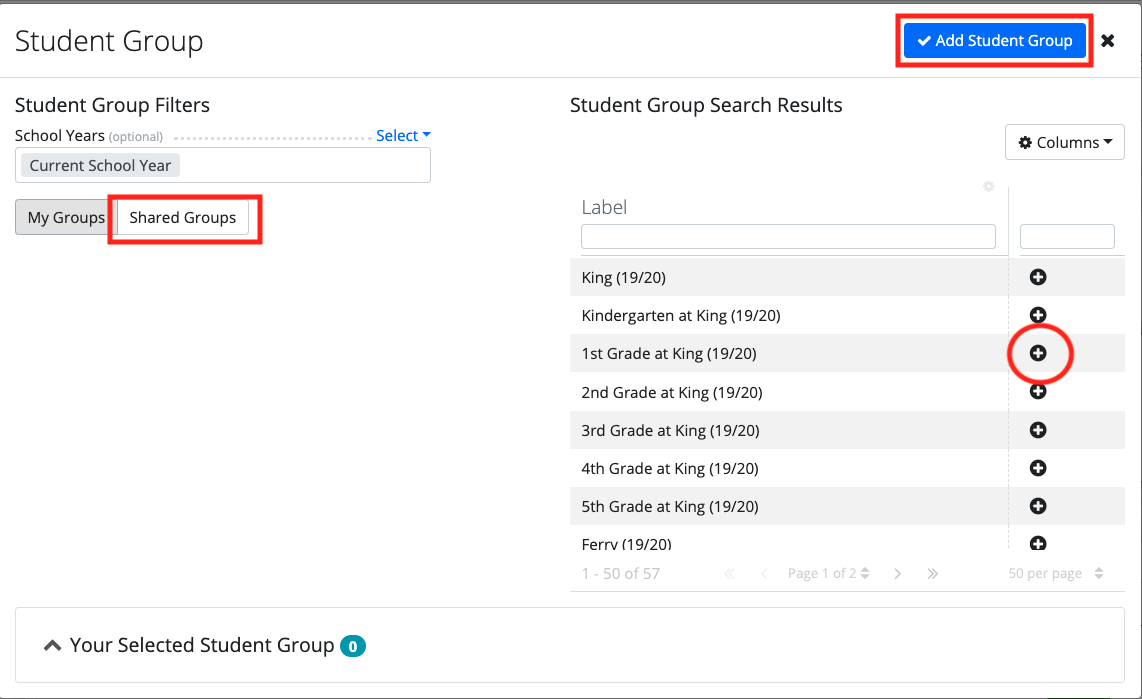Select the King (19/20) row label

pos(623,277)
